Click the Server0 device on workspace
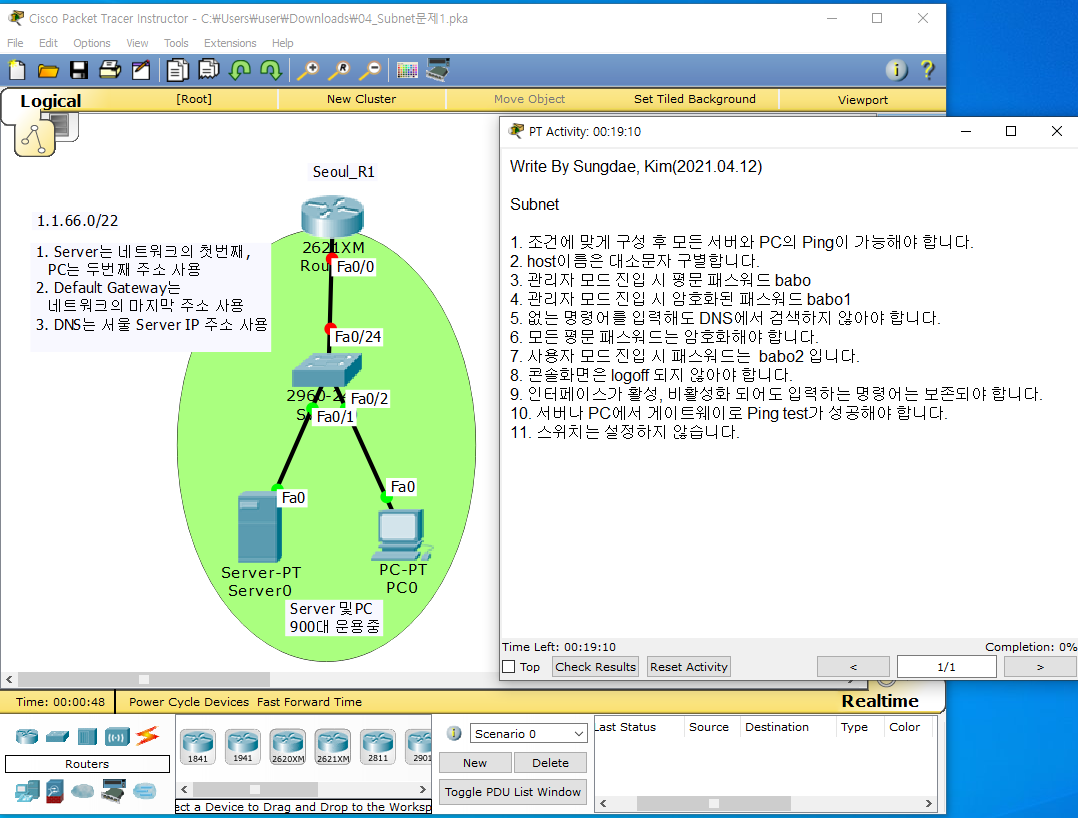The image size is (1078, 818). [x=260, y=527]
